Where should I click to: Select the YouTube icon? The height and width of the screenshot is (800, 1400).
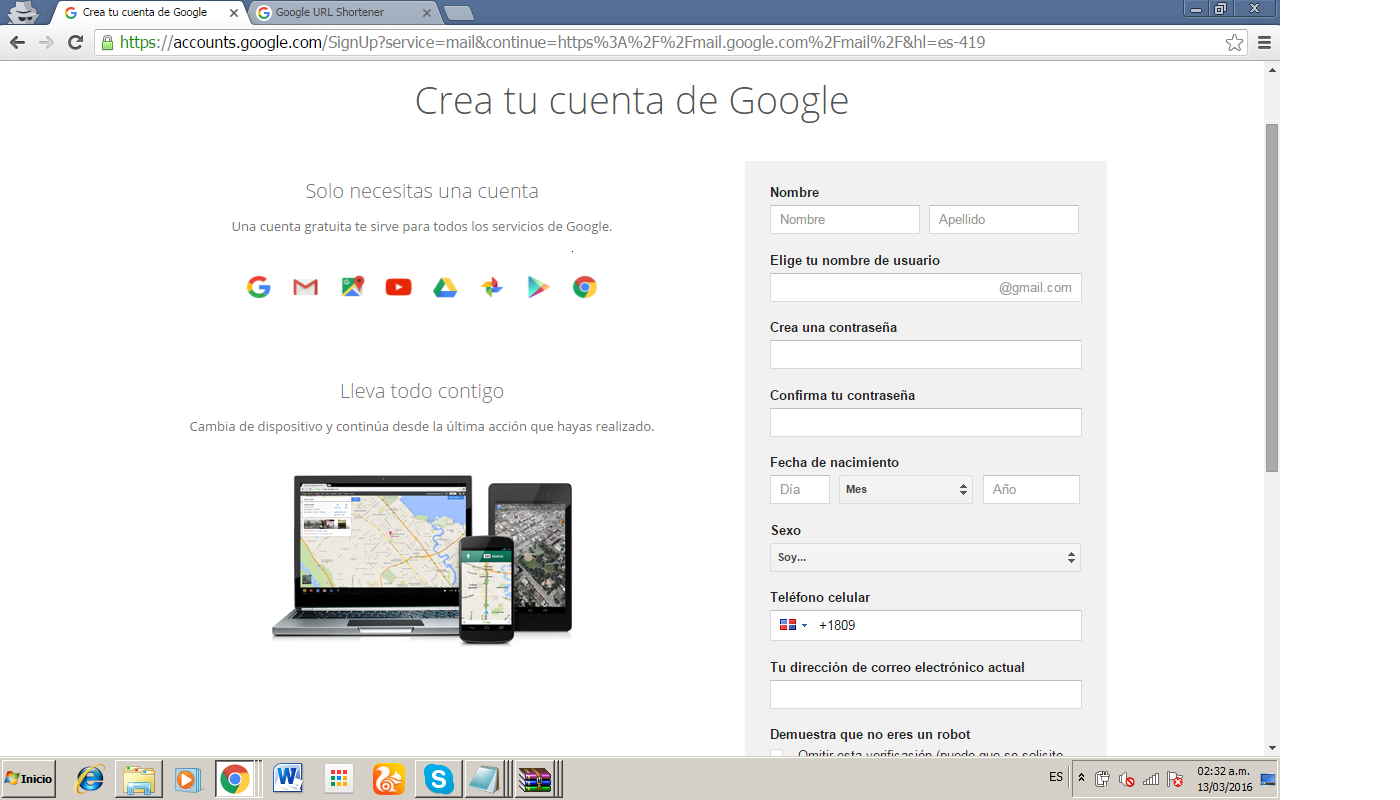(398, 287)
